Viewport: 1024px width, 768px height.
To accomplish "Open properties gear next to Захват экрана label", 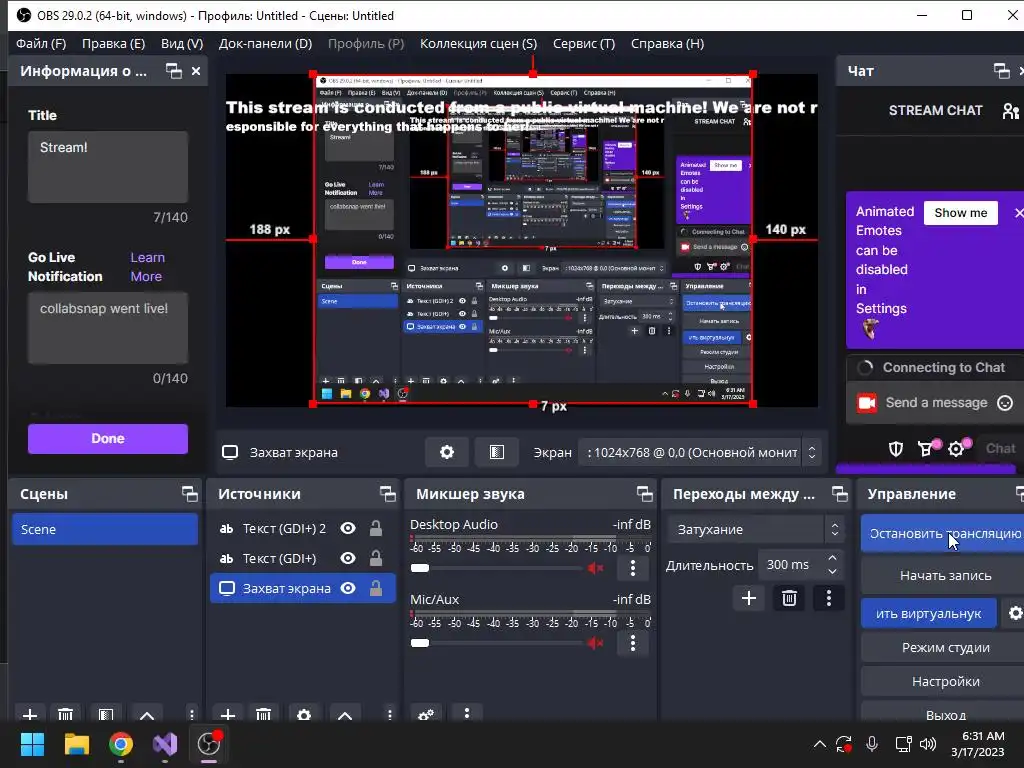I will (x=447, y=452).
